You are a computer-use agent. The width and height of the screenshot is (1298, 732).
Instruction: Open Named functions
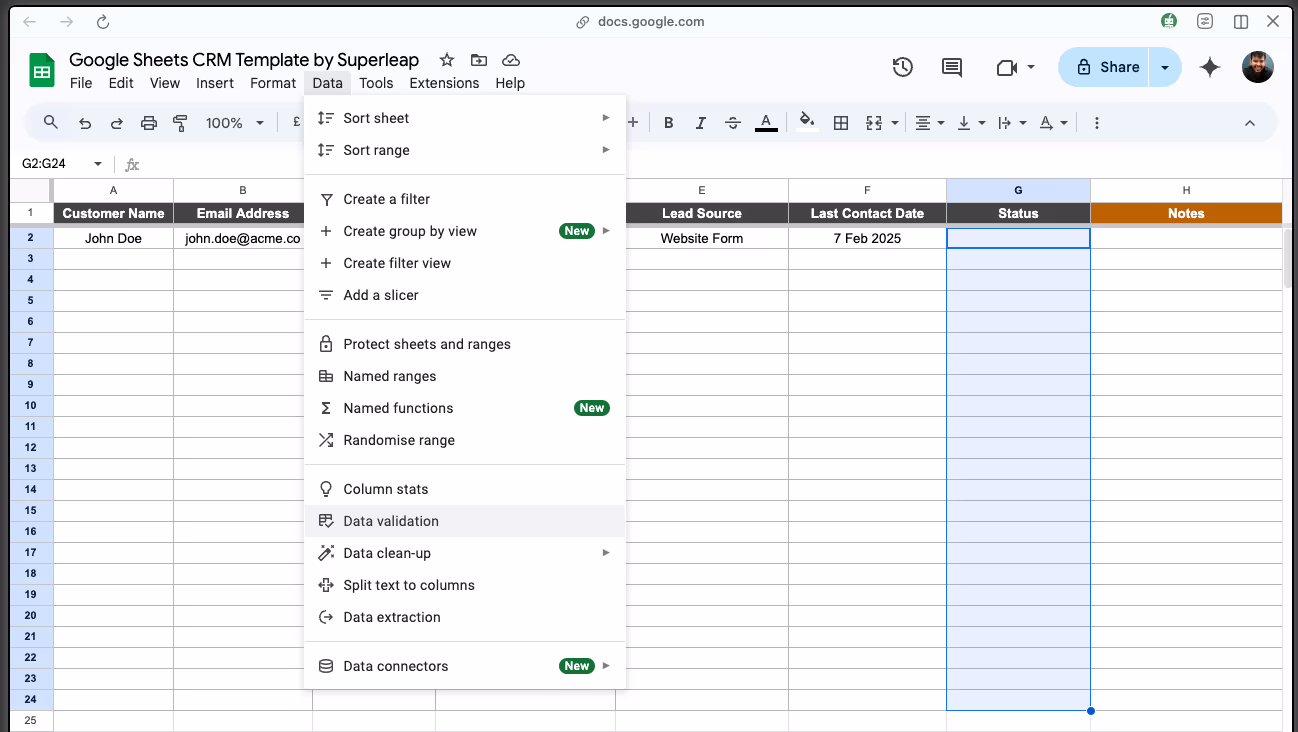(465, 408)
